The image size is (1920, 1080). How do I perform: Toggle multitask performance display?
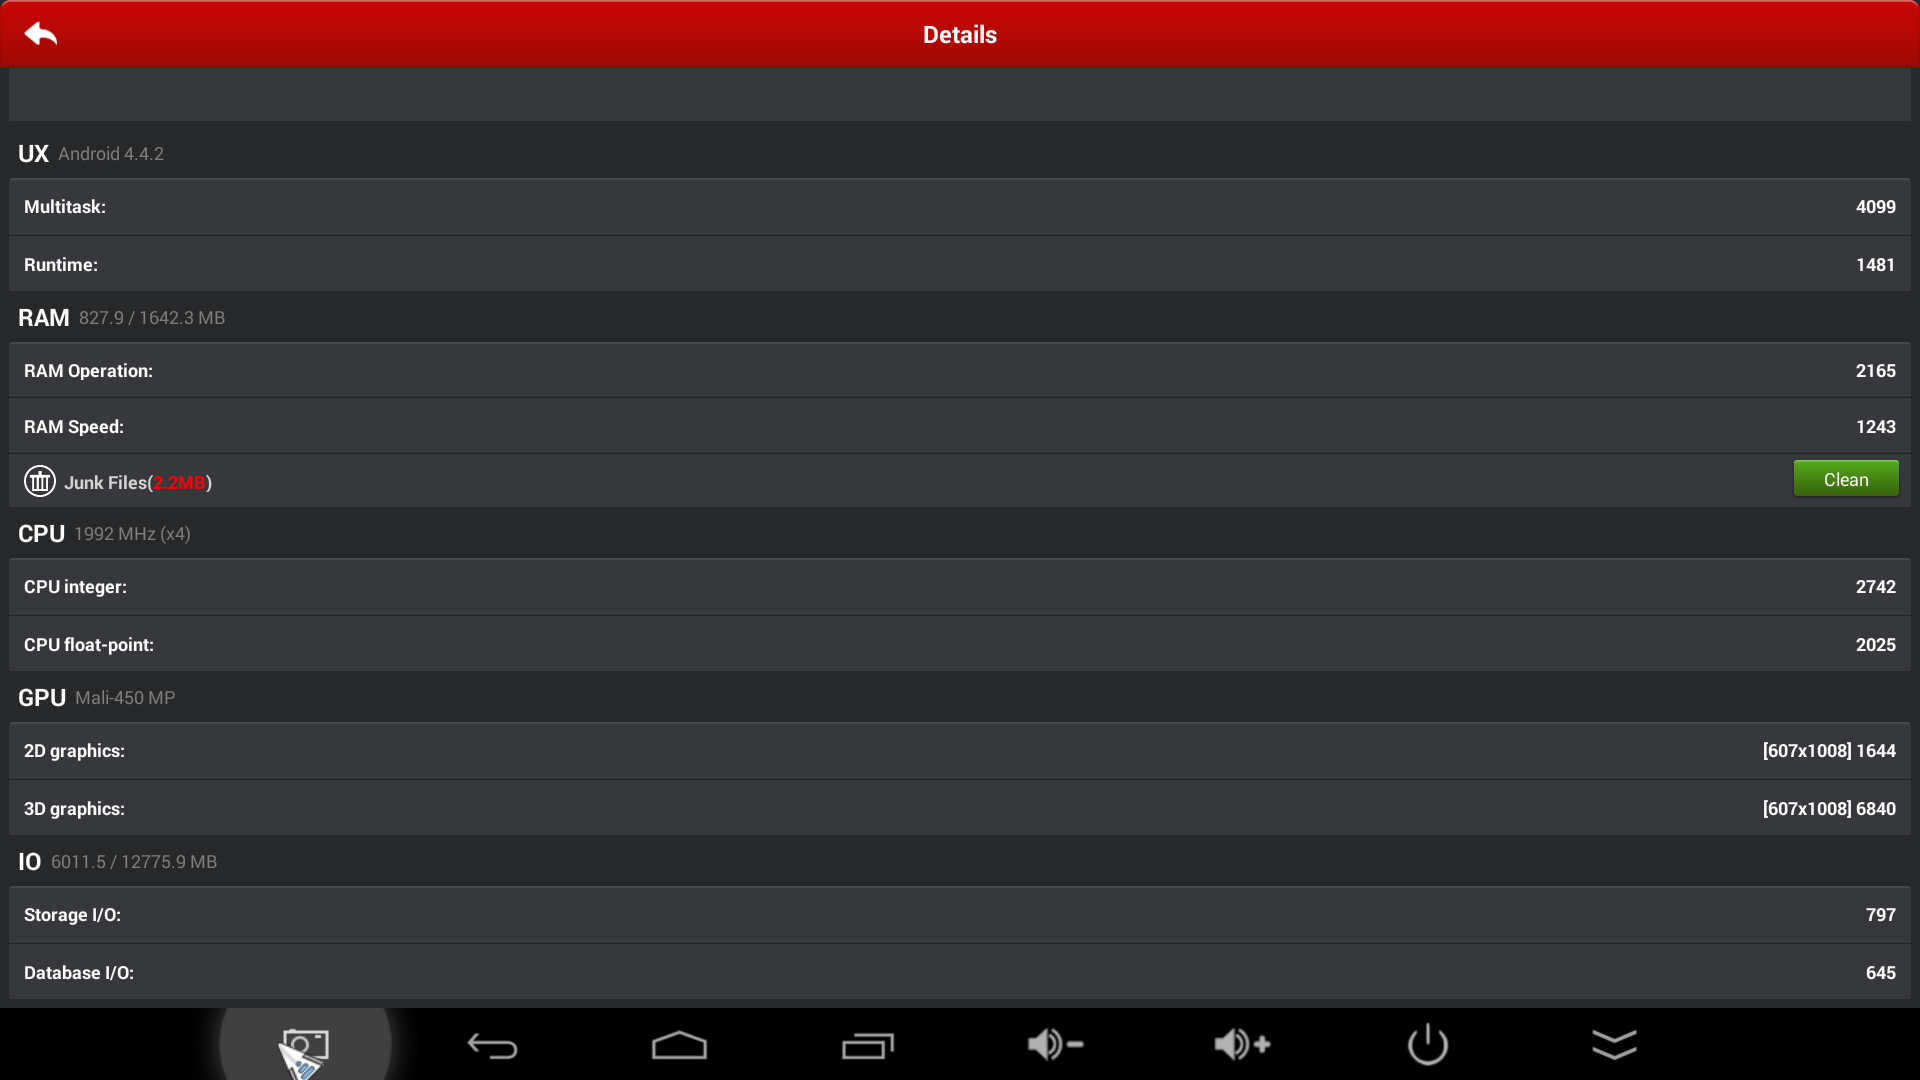click(959, 206)
